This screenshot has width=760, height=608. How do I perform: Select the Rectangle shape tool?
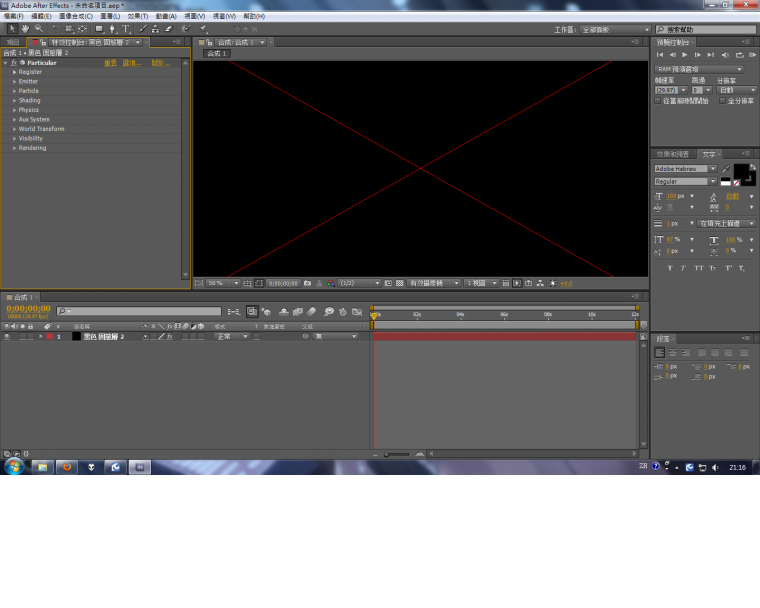point(98,29)
